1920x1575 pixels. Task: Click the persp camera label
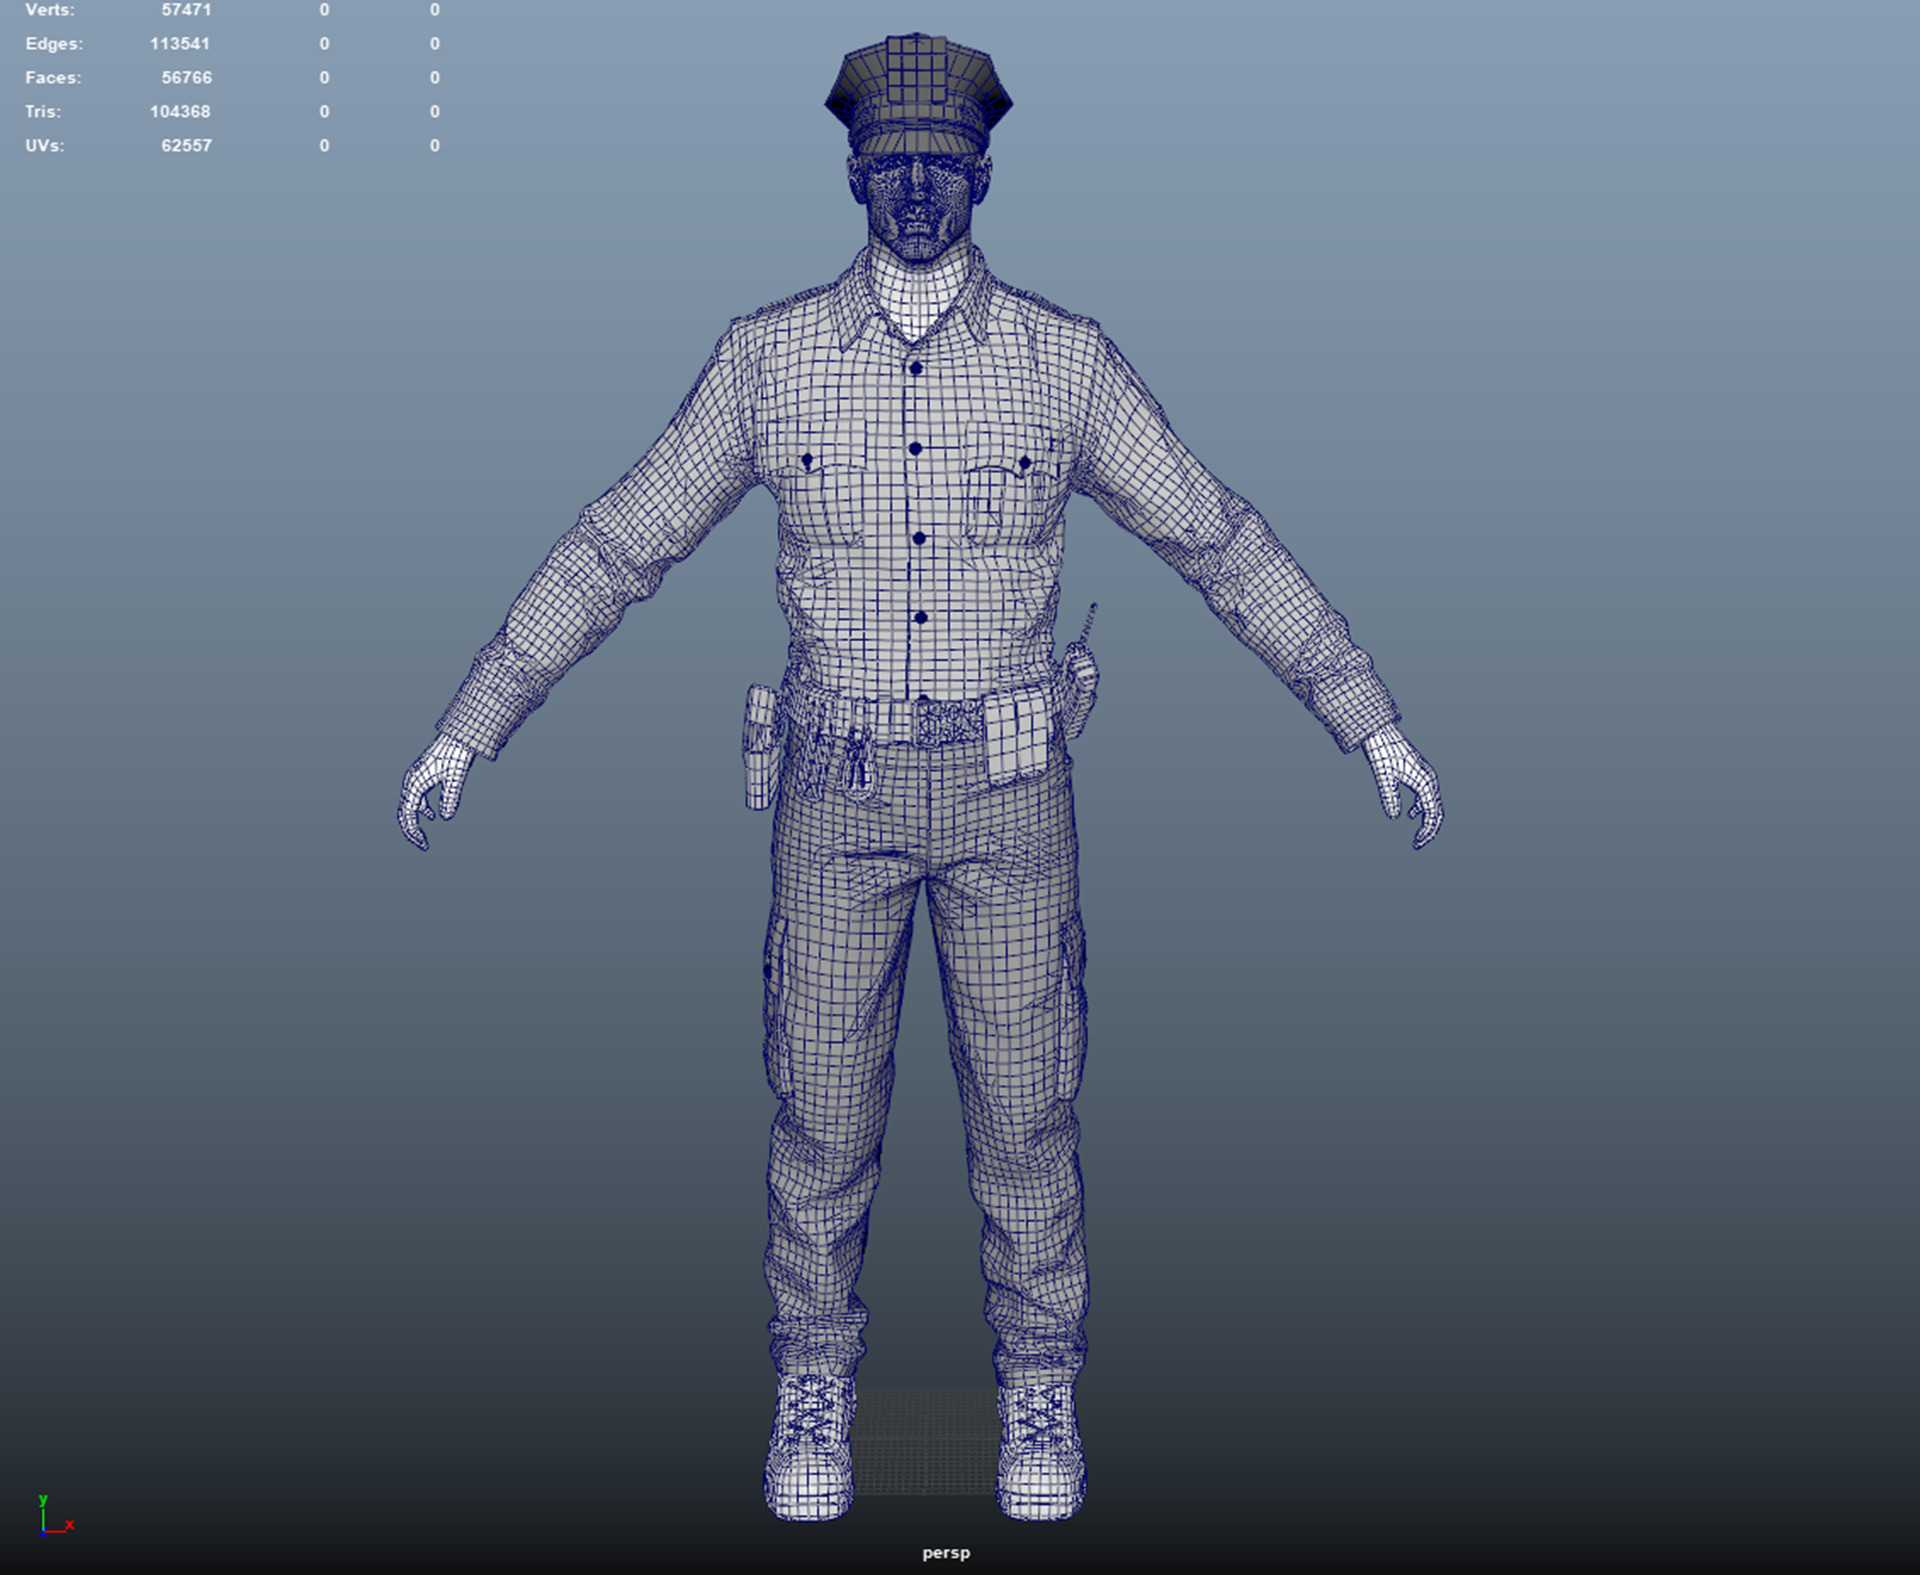[x=946, y=1553]
